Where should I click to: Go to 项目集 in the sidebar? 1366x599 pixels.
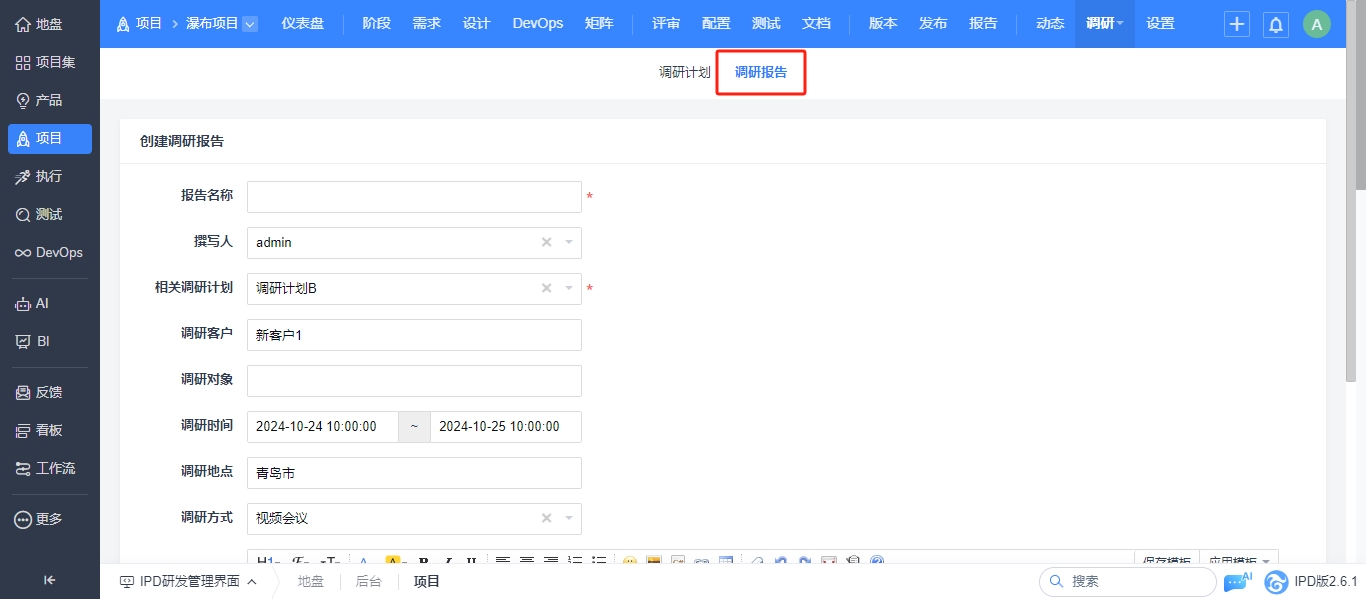coord(45,62)
